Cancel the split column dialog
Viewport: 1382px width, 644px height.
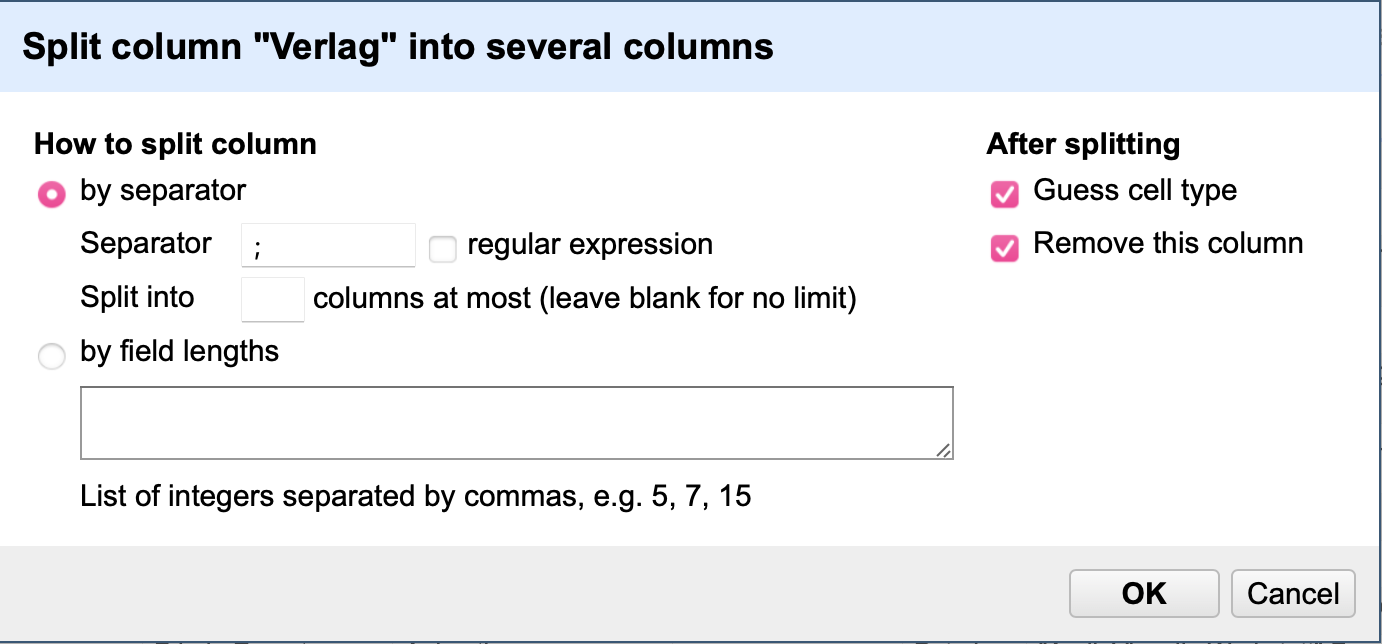[x=1293, y=594]
